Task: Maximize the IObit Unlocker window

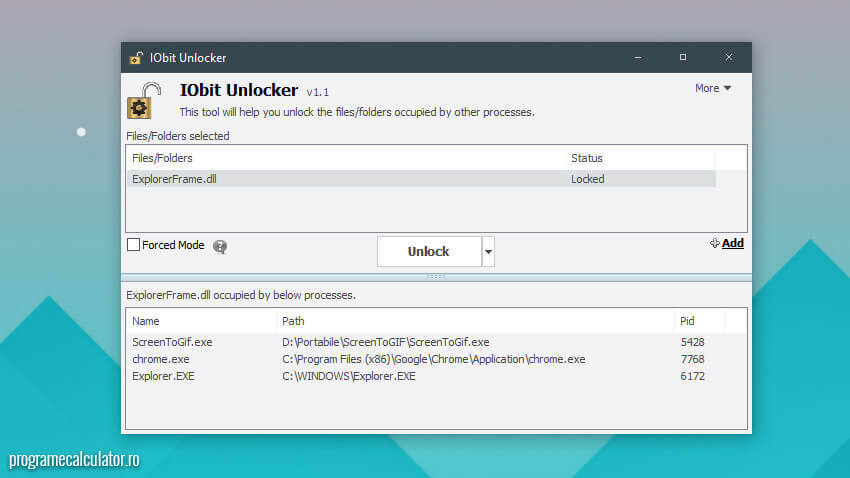Action: point(683,57)
